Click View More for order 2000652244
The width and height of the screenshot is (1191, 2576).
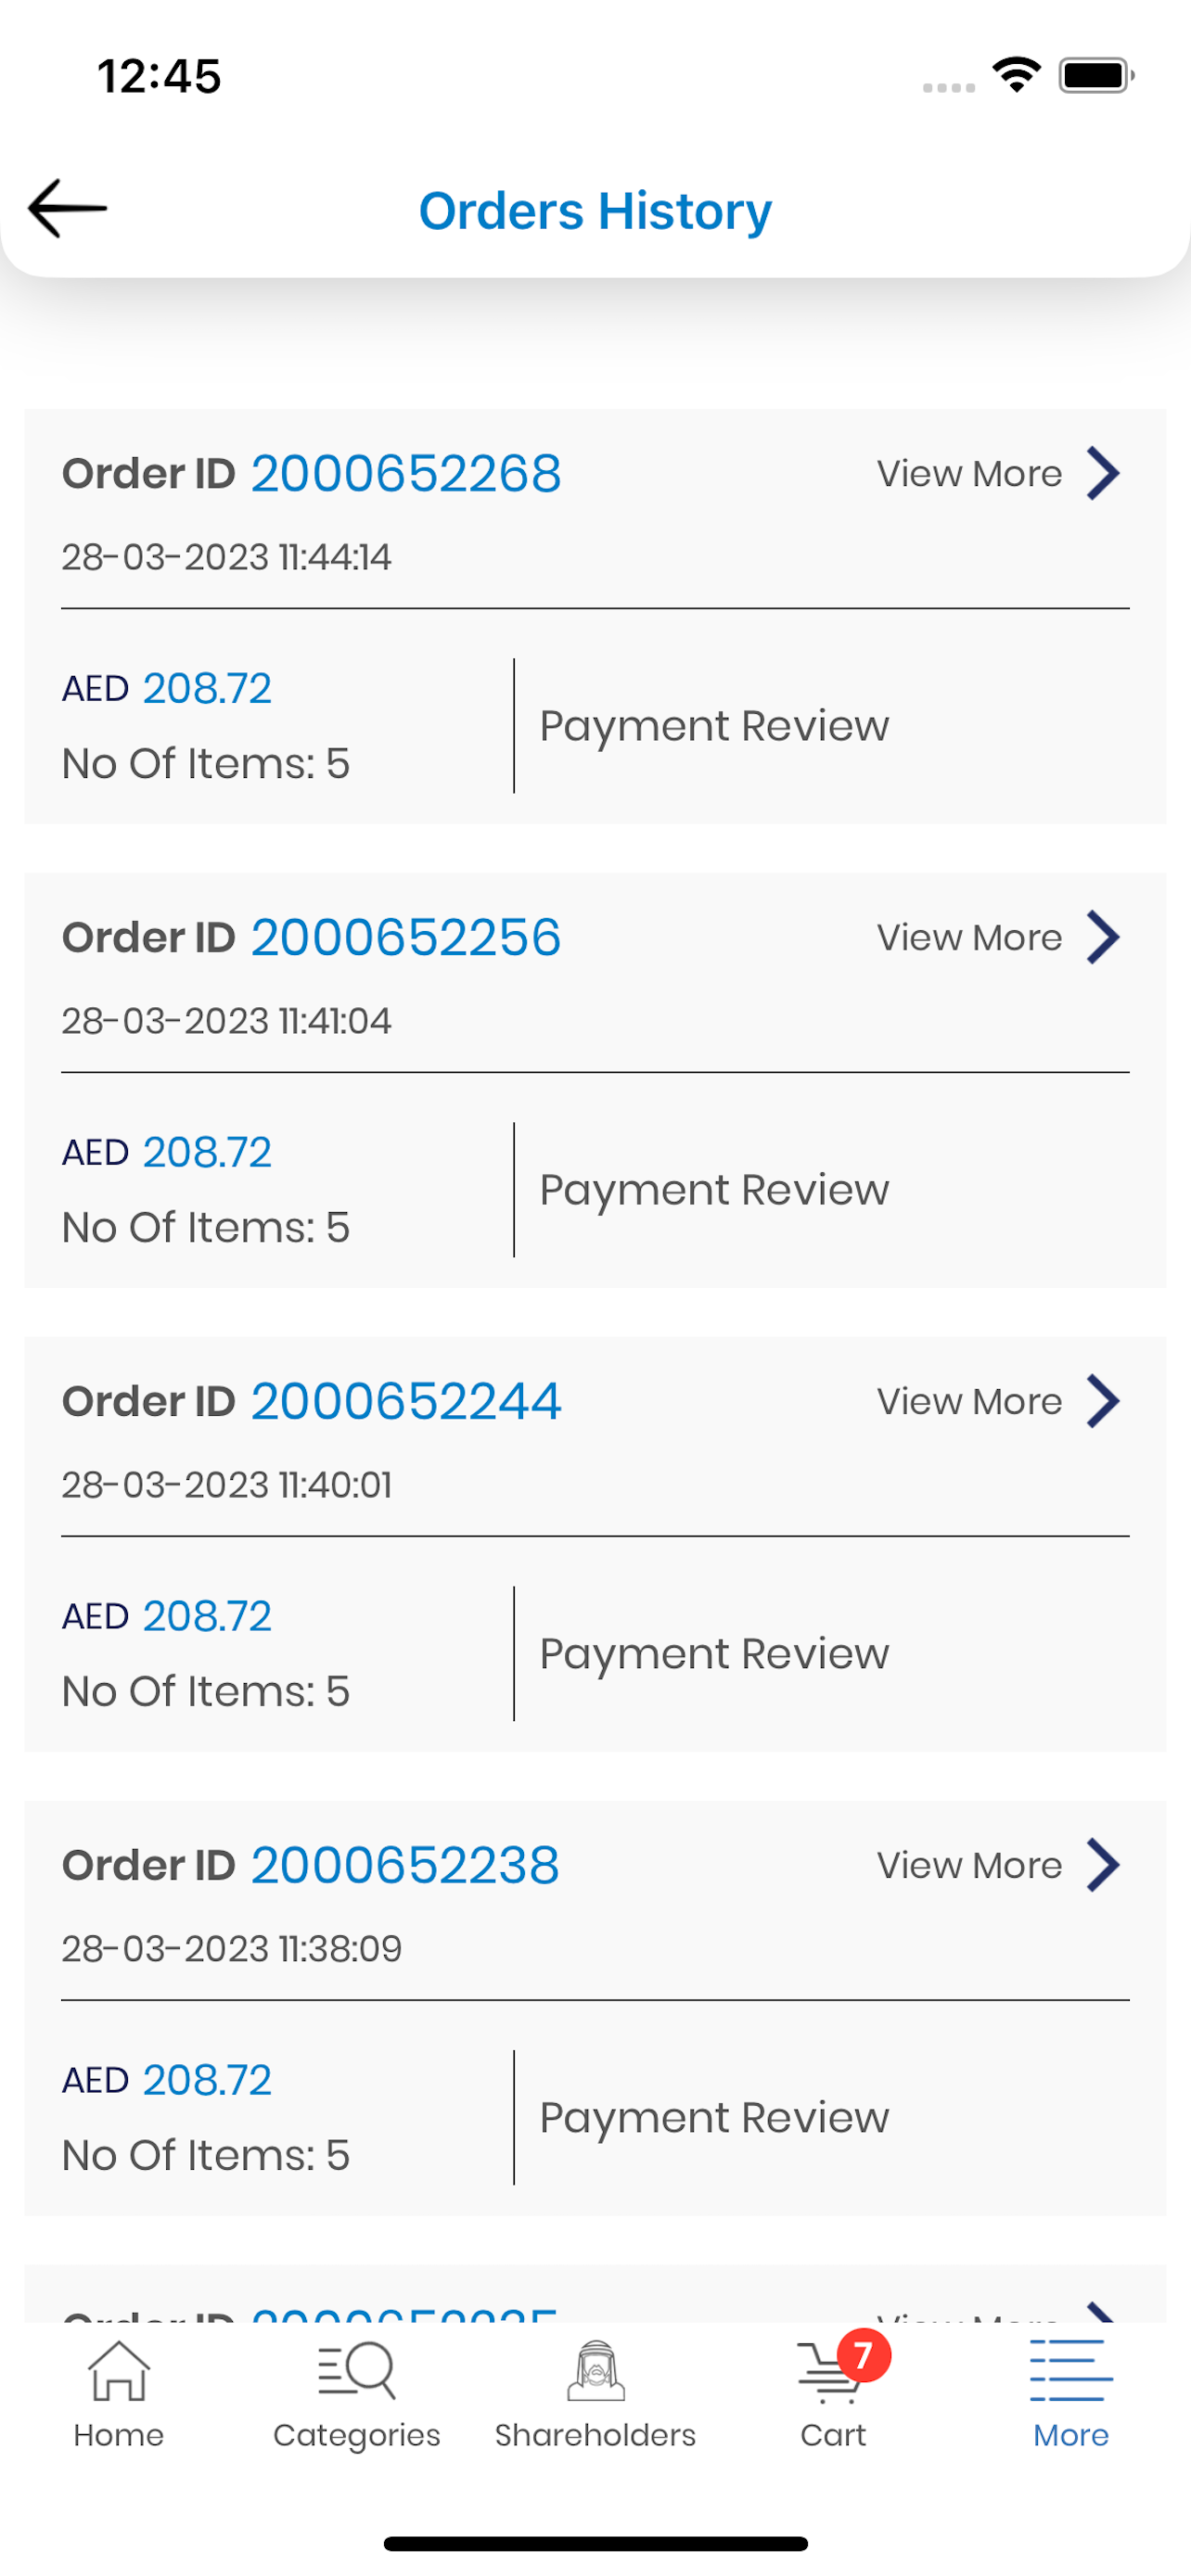(969, 1402)
